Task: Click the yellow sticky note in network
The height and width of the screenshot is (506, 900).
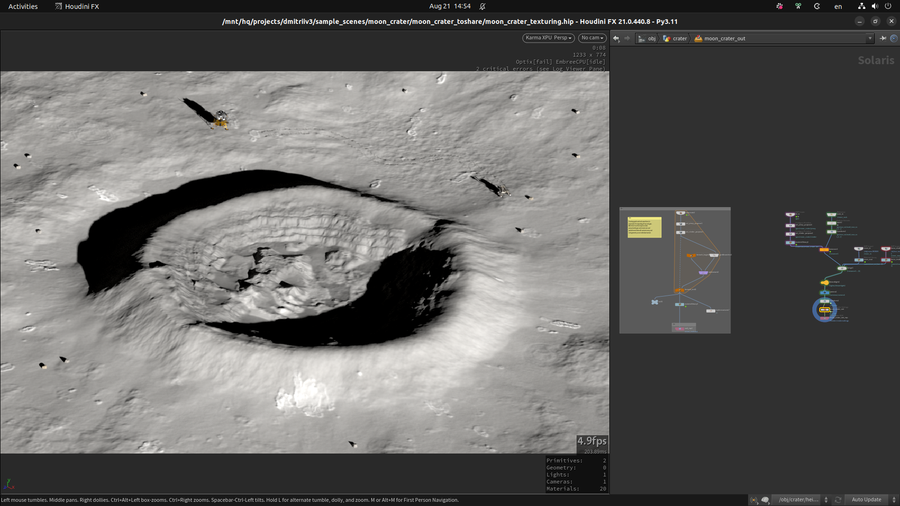Action: (644, 227)
